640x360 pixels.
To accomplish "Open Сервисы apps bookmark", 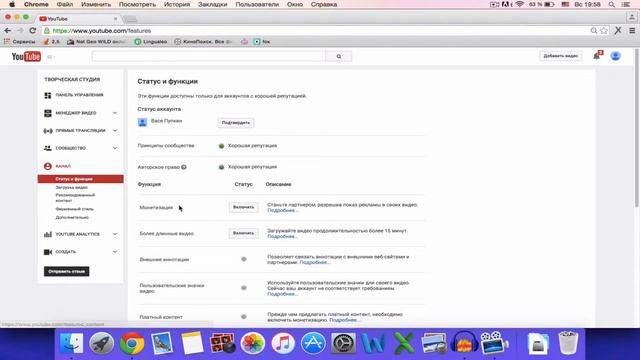I will [20, 42].
